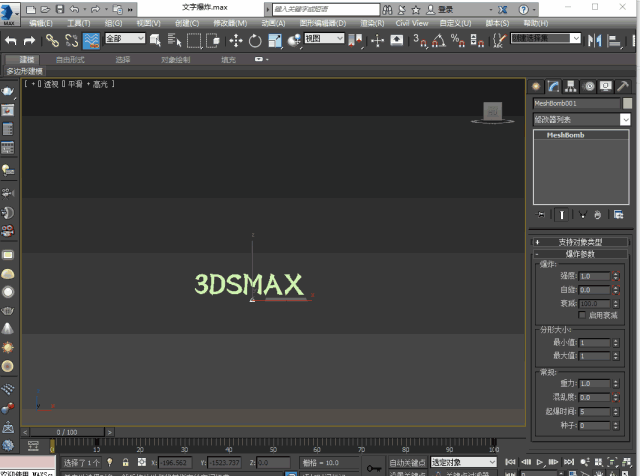This screenshot has width=640, height=476.
Task: Activate the Bind to Space Warp tool
Action: coord(91,40)
